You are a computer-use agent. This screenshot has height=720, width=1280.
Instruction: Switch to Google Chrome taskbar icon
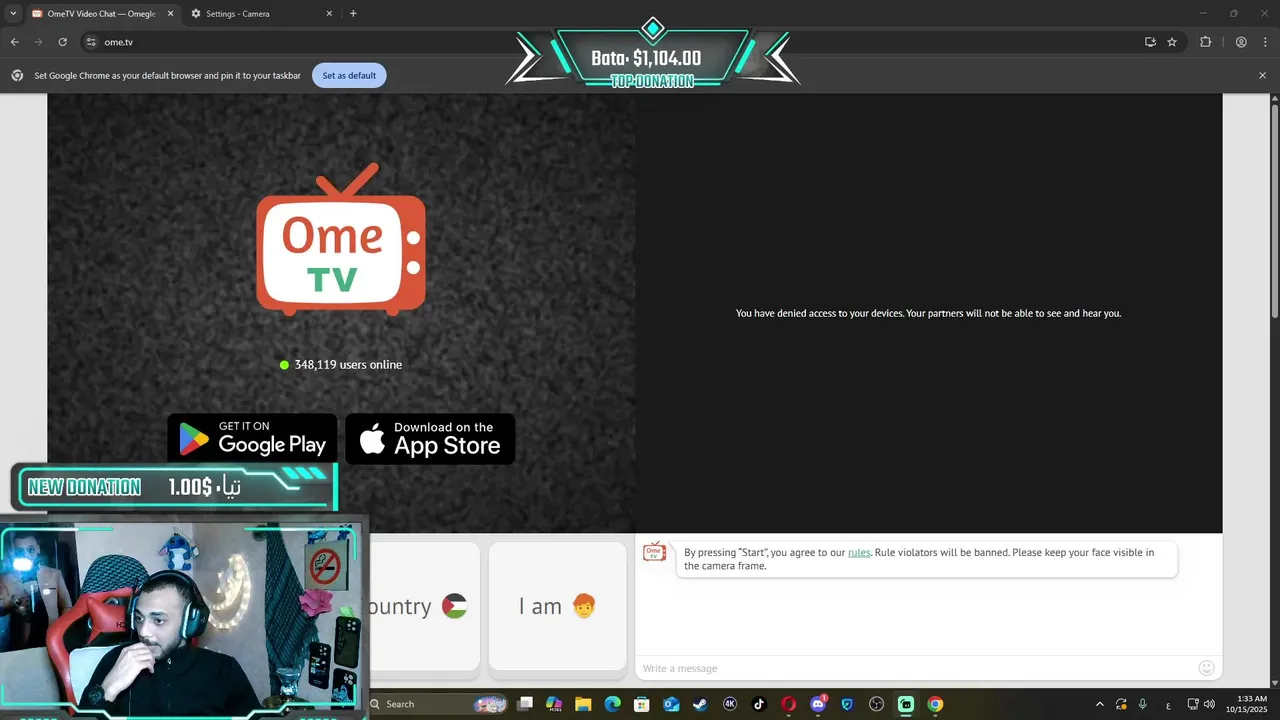(x=935, y=704)
